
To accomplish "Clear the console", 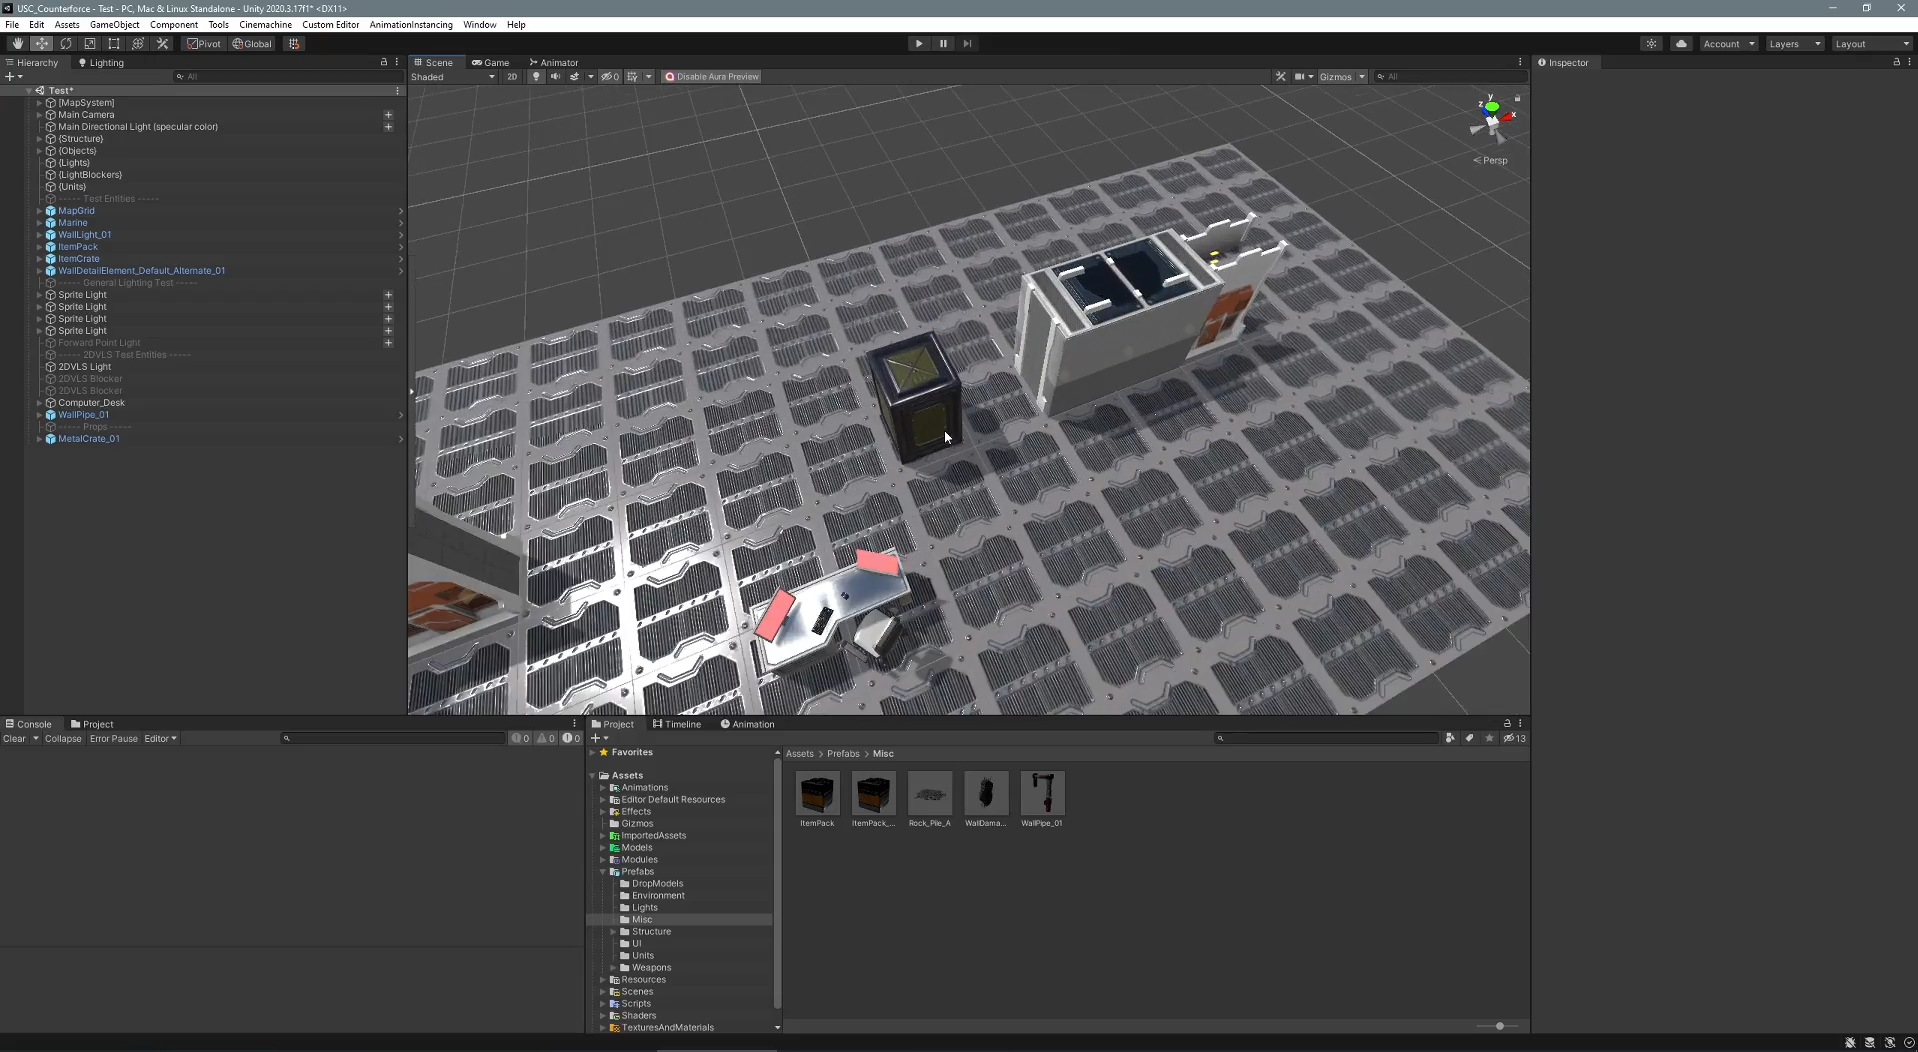I will (14, 739).
